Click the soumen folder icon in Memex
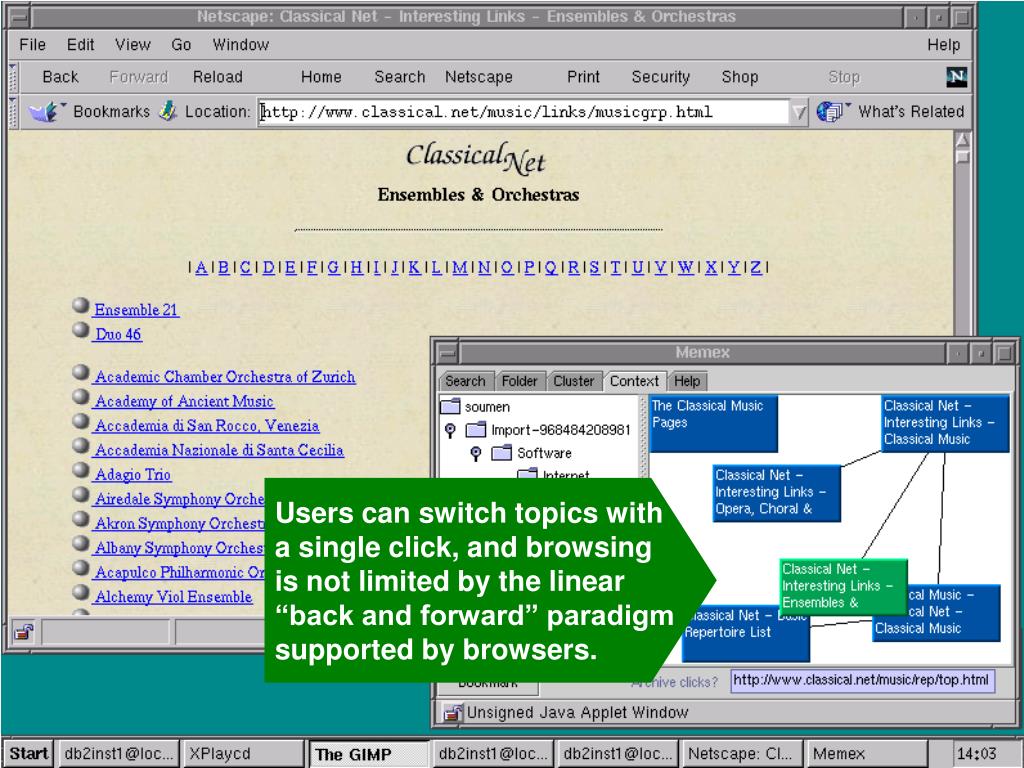Image resolution: width=1024 pixels, height=768 pixels. tap(451, 407)
